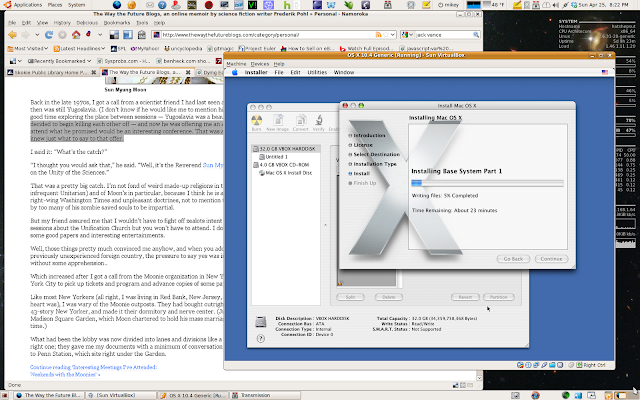This screenshot has width=640, height=400.
Task: Click search field containing 'jack vance'
Action: click(443, 35)
